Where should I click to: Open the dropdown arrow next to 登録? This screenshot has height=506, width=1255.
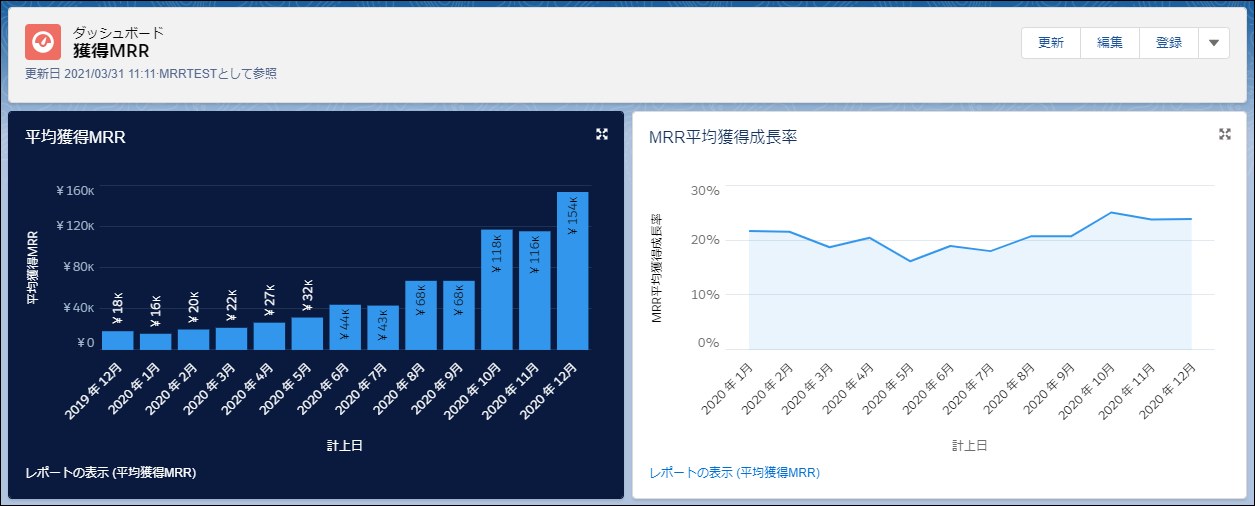pyautogui.click(x=1214, y=43)
